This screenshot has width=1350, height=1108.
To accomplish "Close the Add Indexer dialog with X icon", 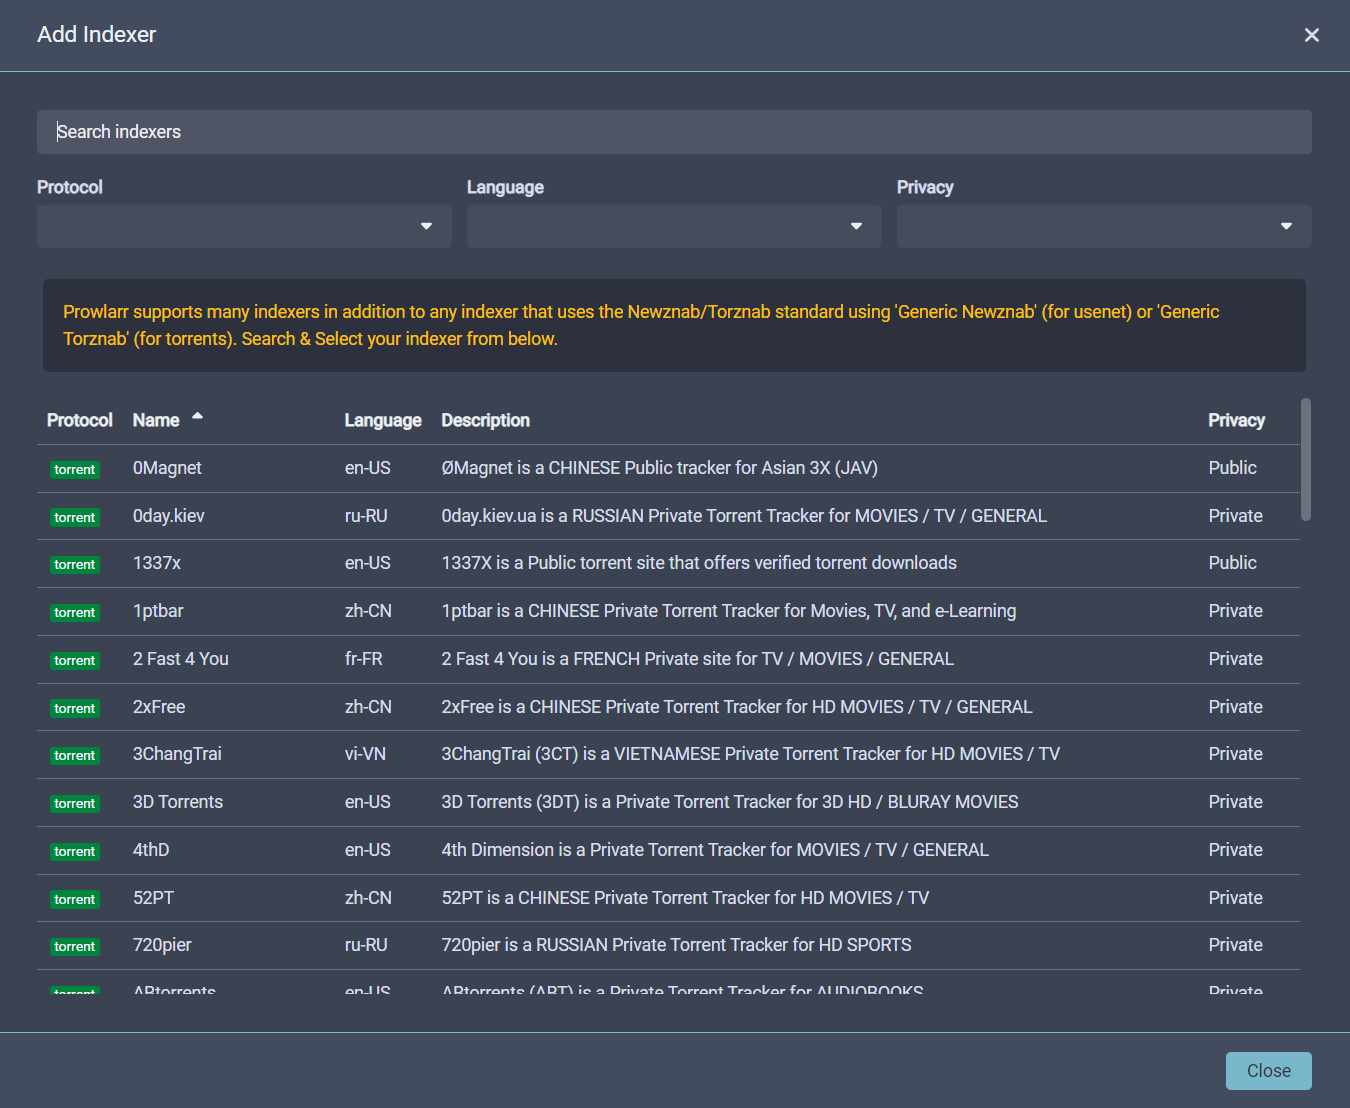I will pos(1311,35).
